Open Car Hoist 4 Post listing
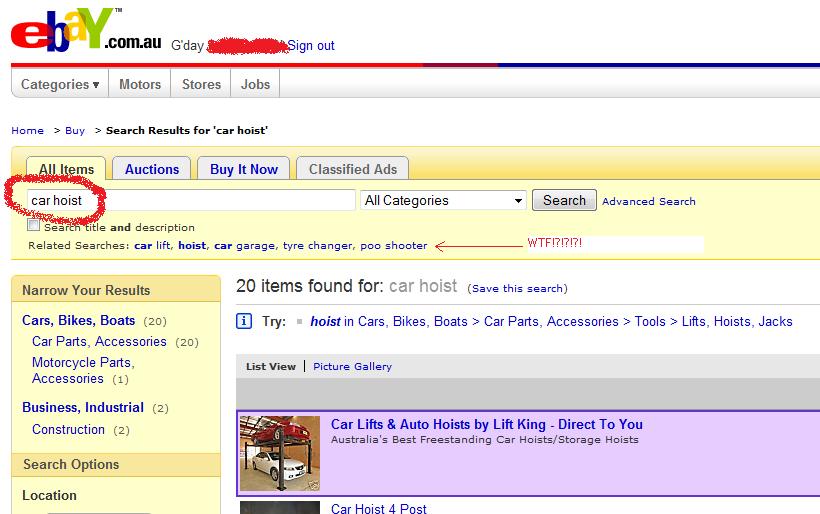 pyautogui.click(x=379, y=508)
